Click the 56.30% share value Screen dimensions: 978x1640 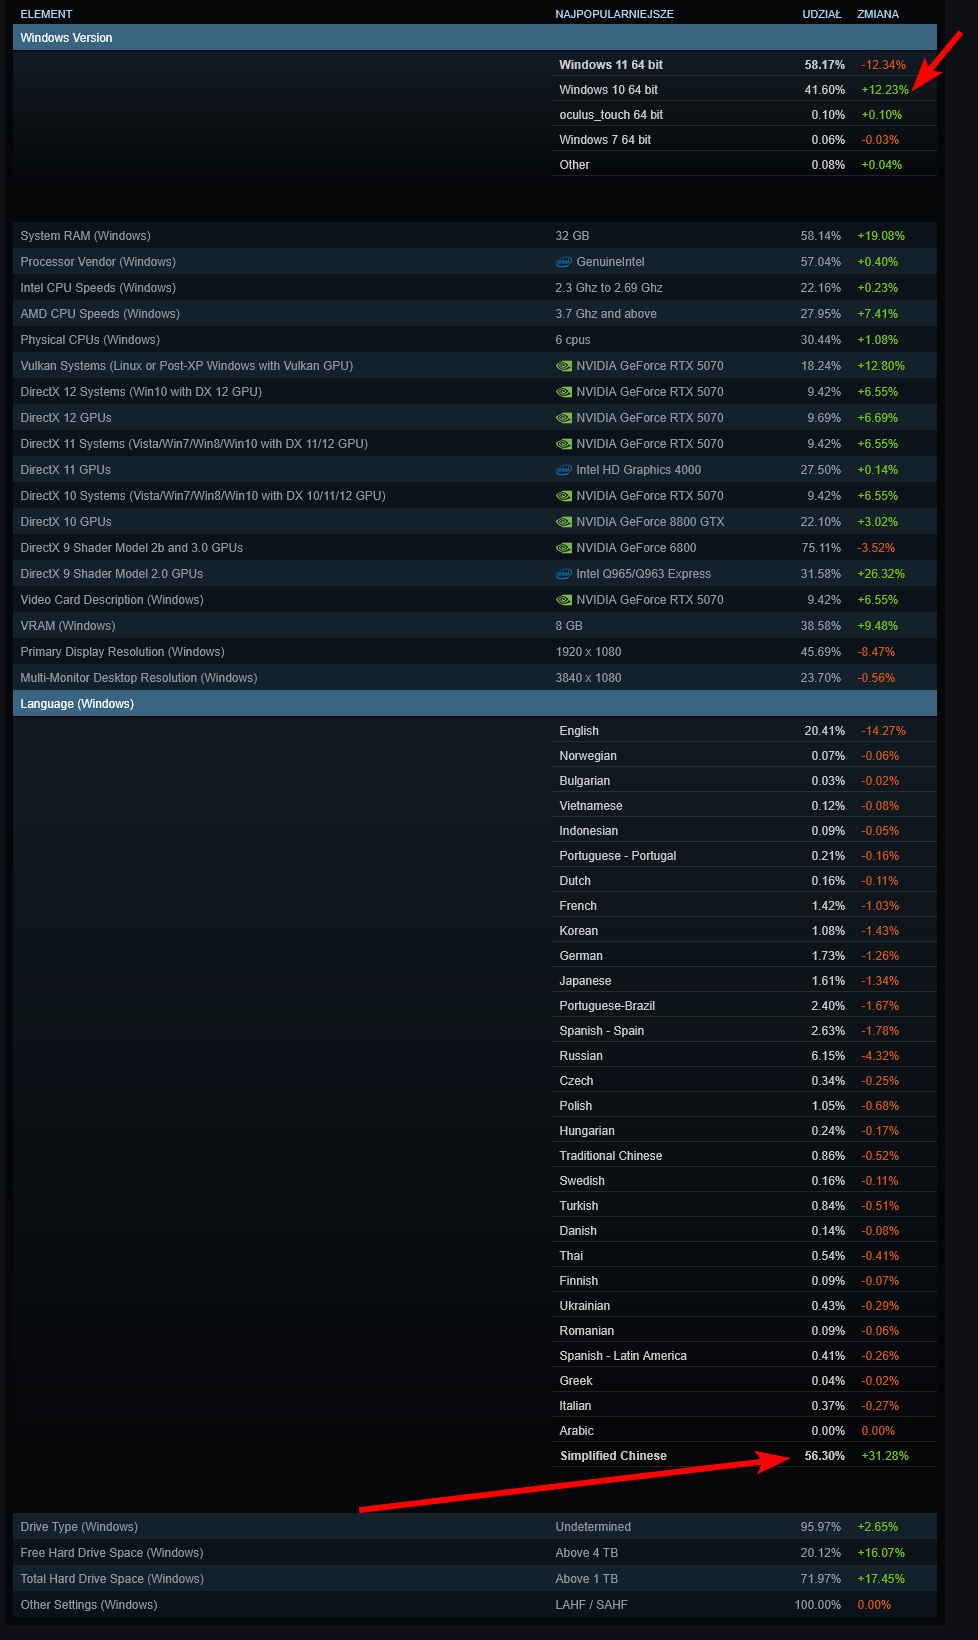(825, 1456)
